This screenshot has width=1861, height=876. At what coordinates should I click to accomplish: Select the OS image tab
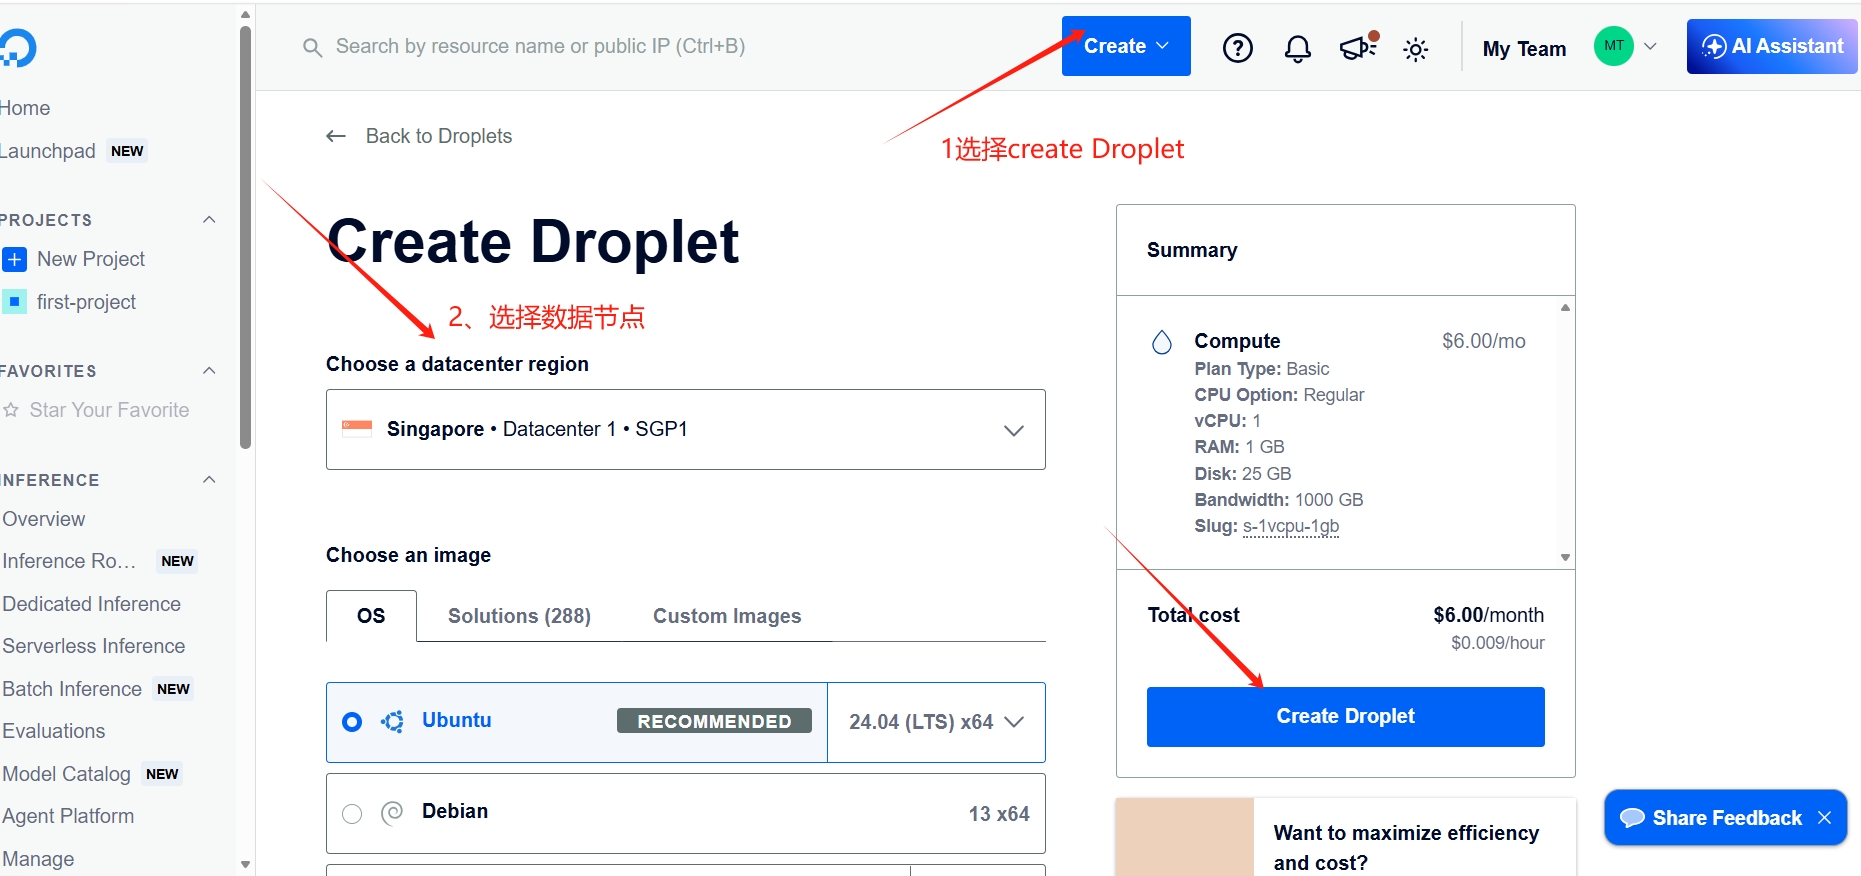pyautogui.click(x=371, y=616)
